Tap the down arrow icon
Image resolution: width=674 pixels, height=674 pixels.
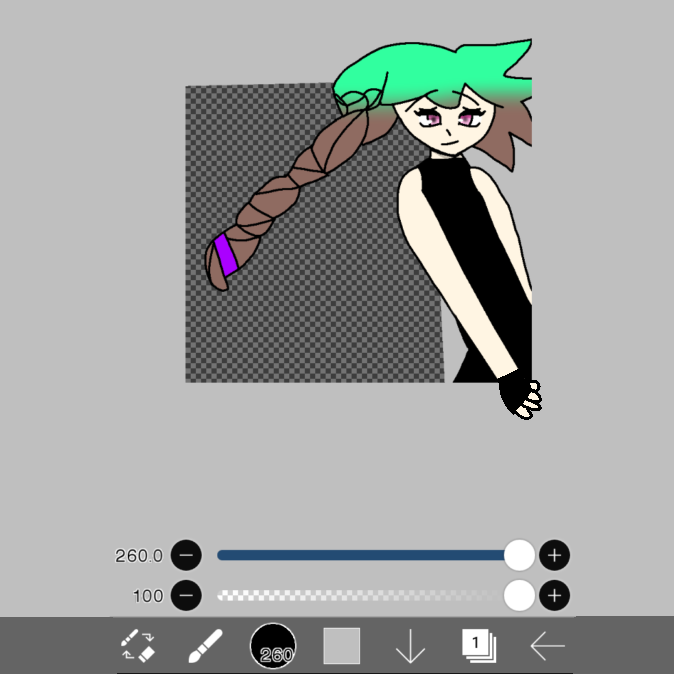(411, 646)
